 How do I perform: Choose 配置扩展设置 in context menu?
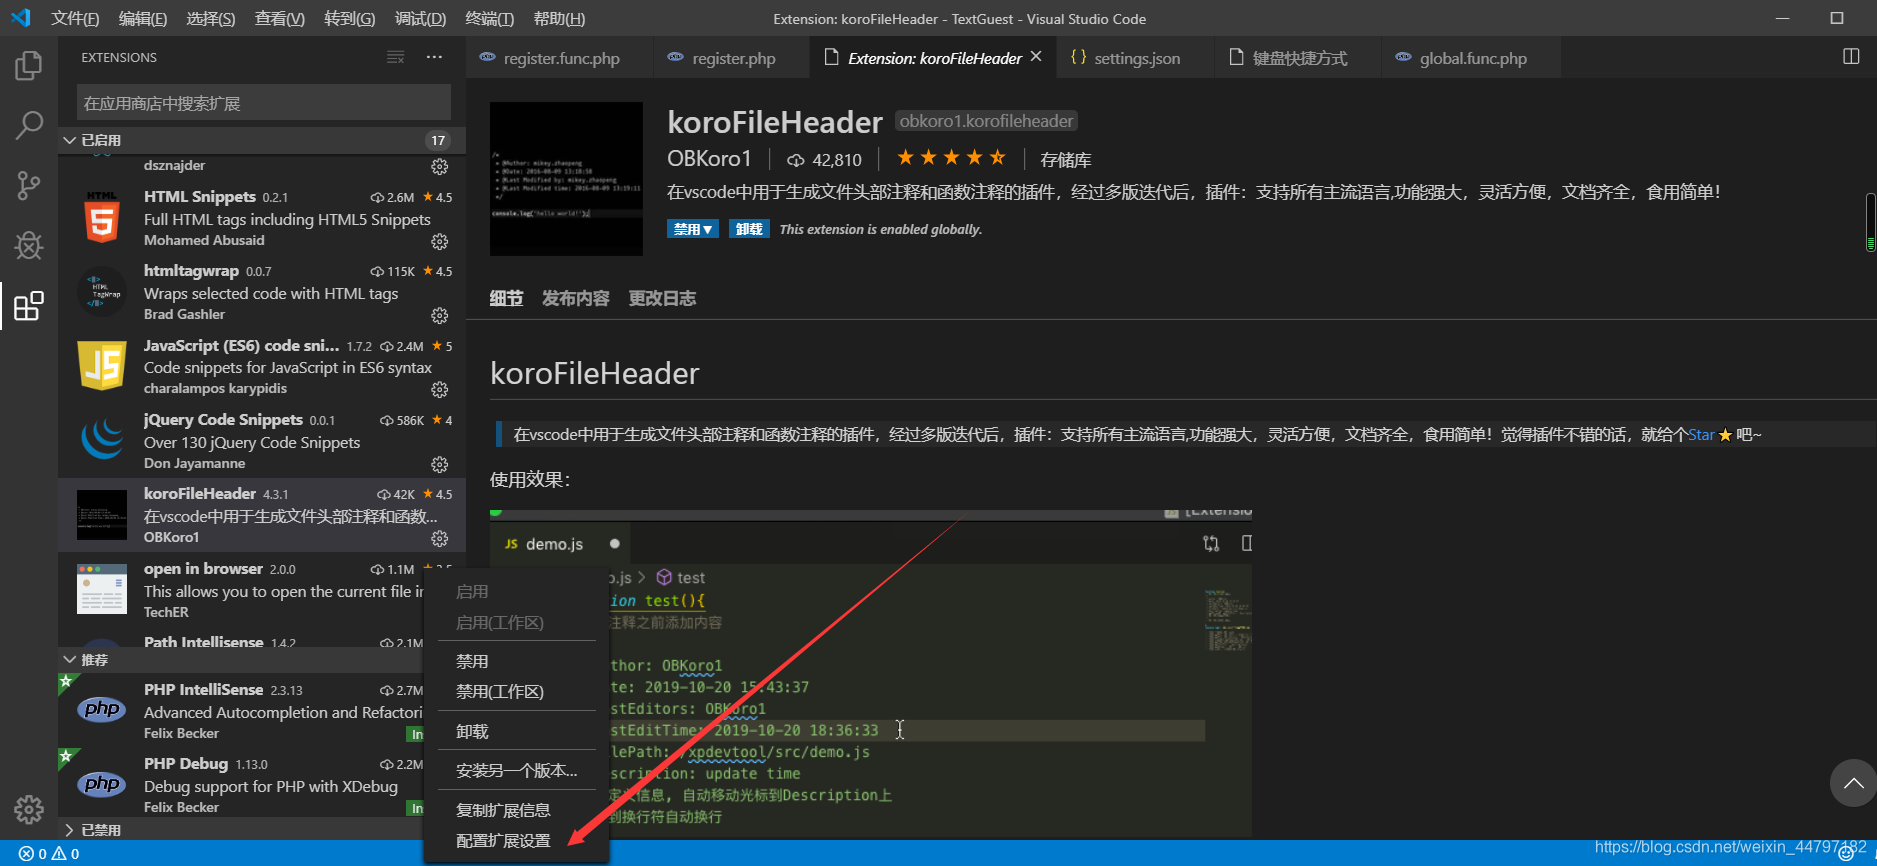pyautogui.click(x=517, y=840)
